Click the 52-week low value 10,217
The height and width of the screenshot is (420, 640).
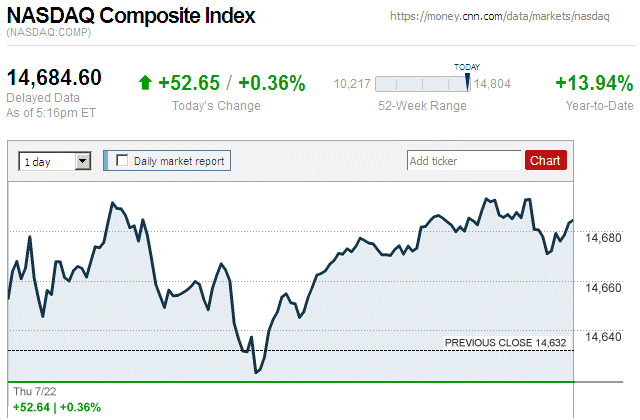click(x=353, y=84)
